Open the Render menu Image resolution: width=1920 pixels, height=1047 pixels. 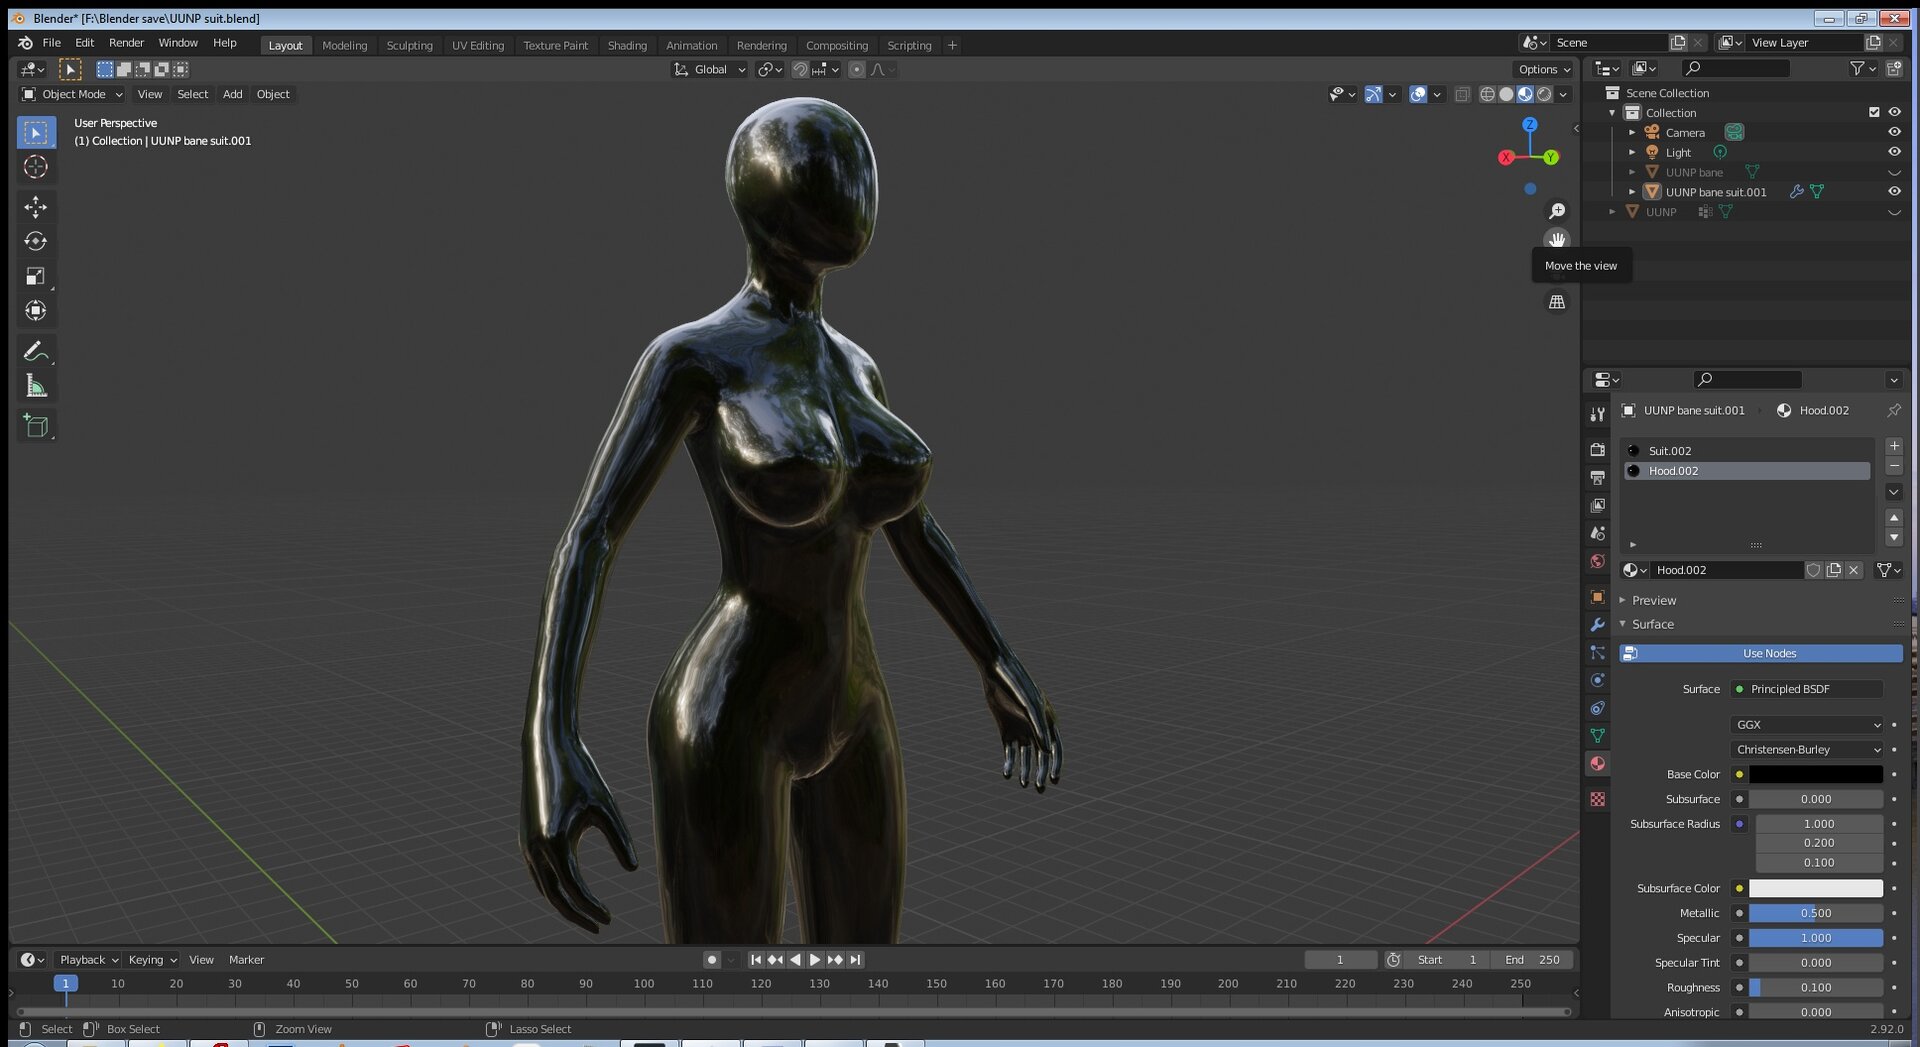126,43
